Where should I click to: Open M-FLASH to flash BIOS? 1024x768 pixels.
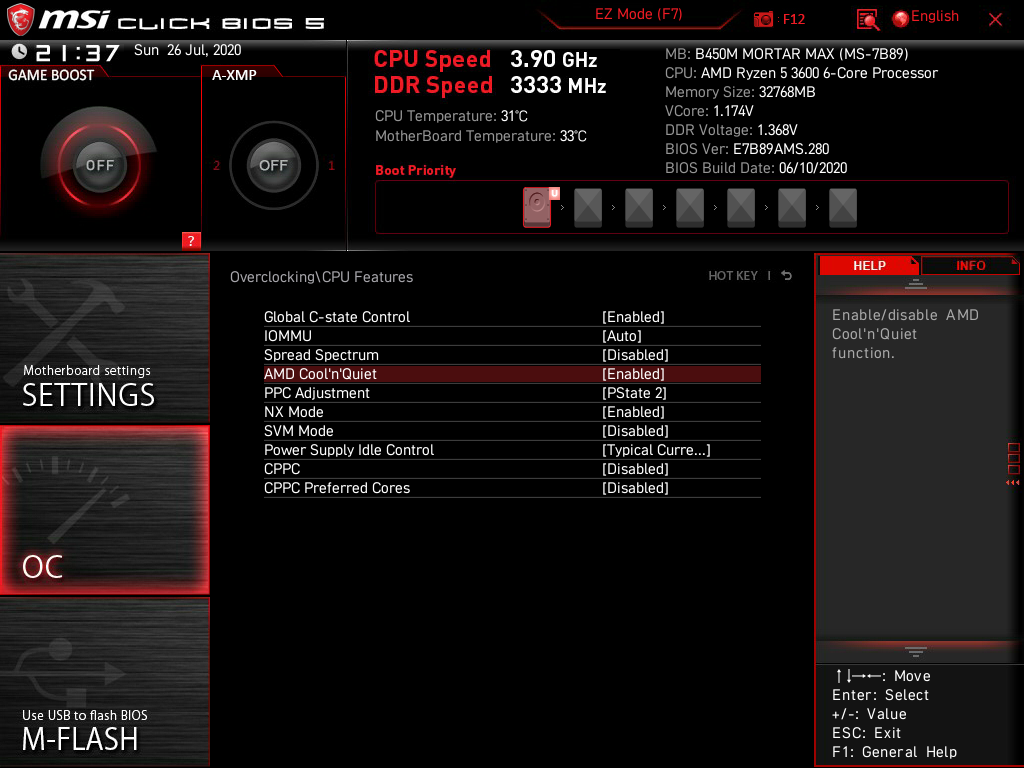coord(104,682)
